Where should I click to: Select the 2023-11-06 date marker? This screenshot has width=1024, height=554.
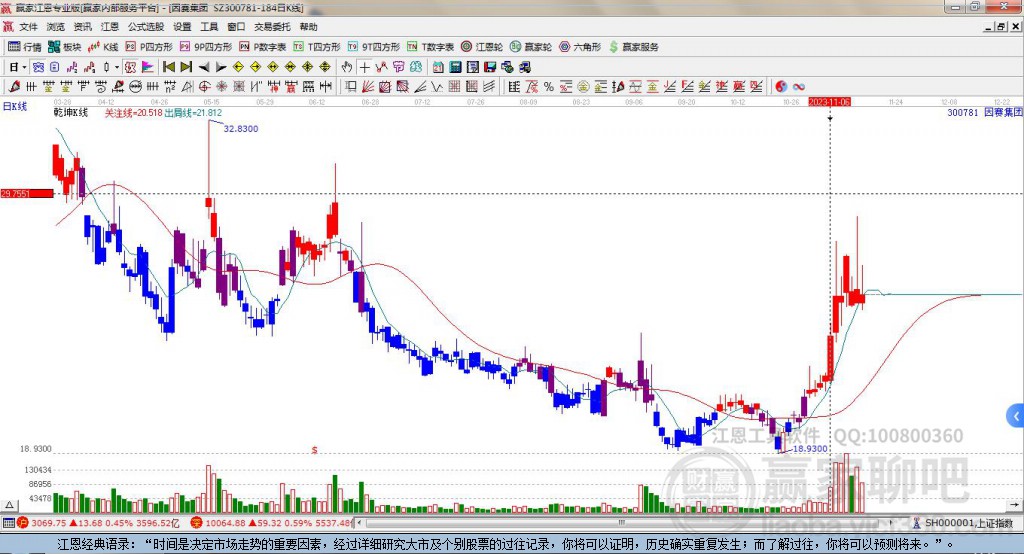coord(829,102)
